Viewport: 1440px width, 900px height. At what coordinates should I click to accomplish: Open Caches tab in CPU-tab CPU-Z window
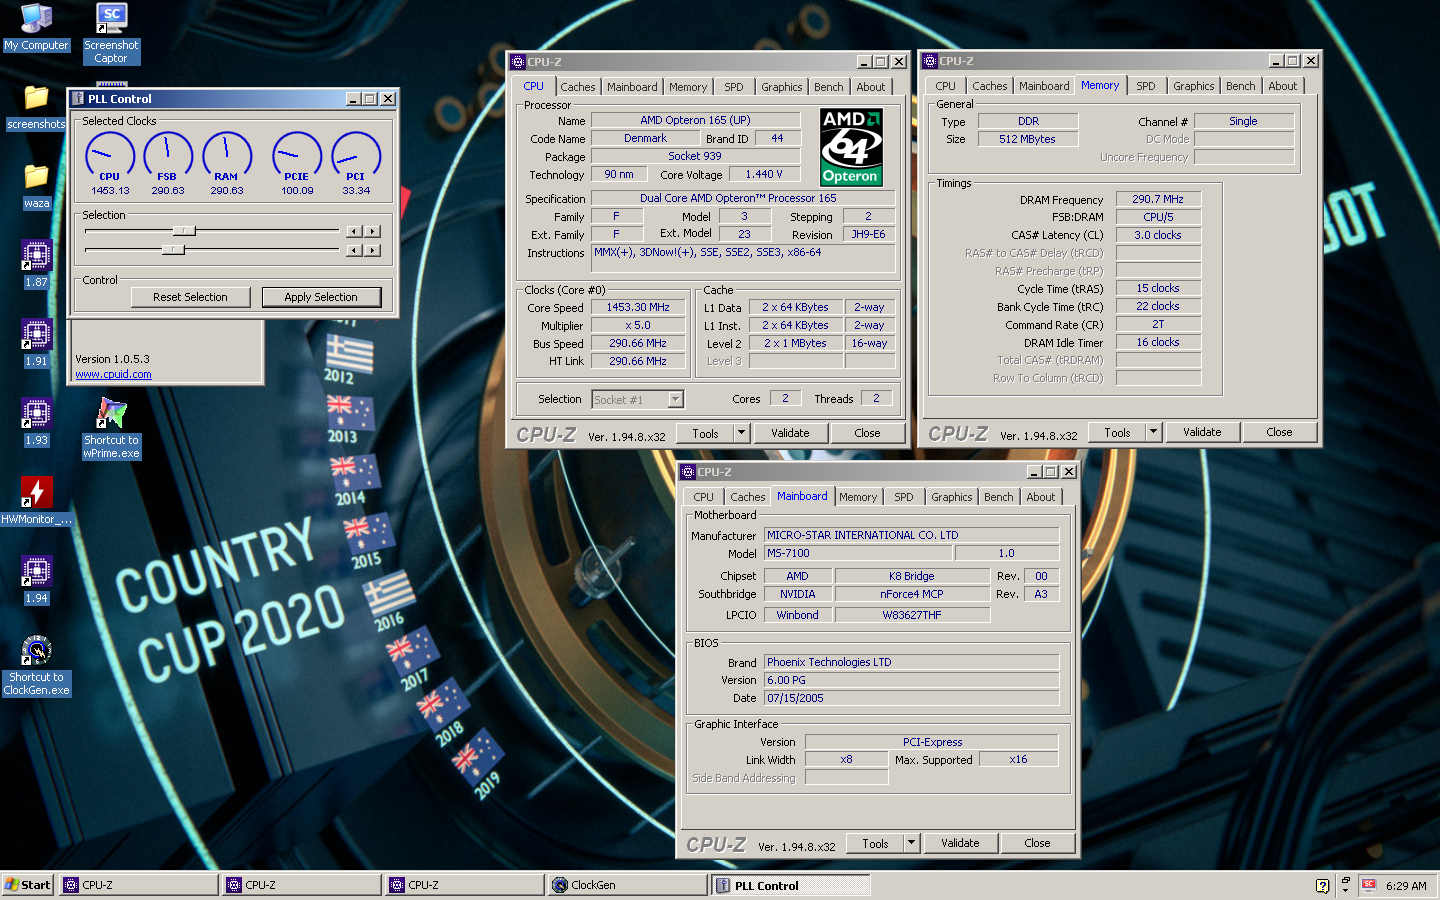pos(577,87)
